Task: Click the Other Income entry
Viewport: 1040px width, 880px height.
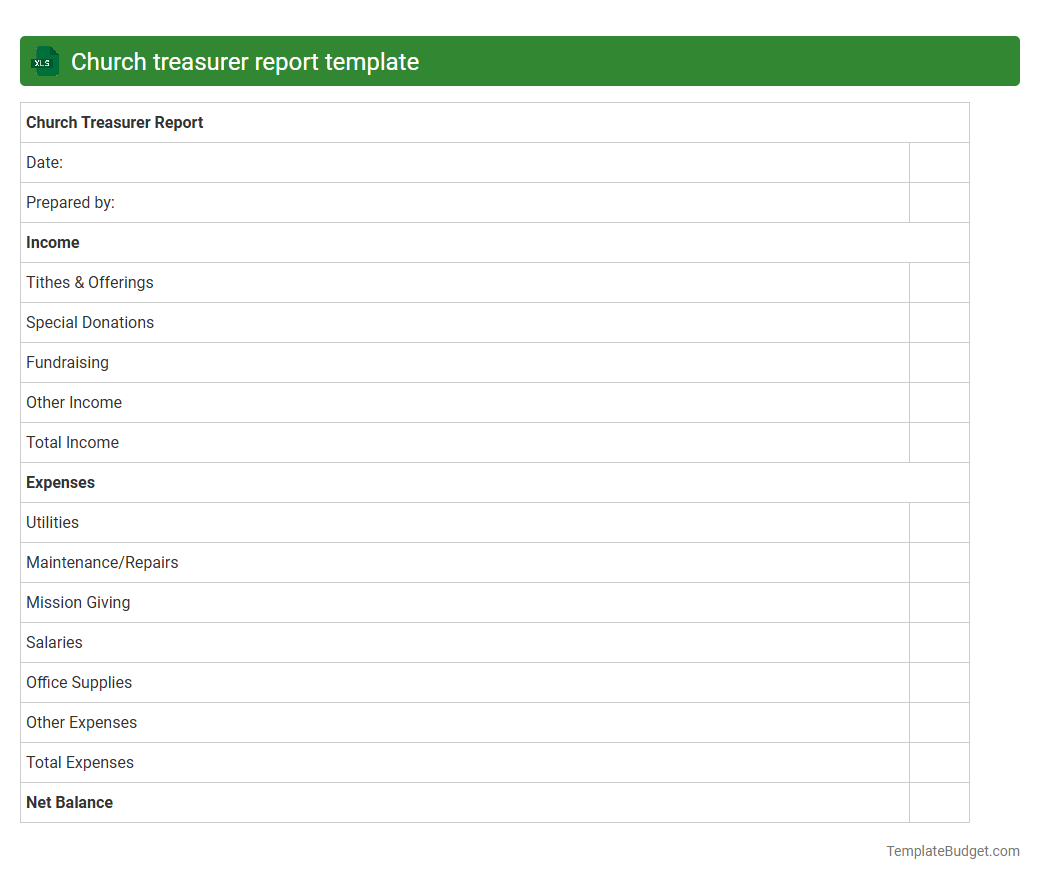Action: tap(74, 402)
